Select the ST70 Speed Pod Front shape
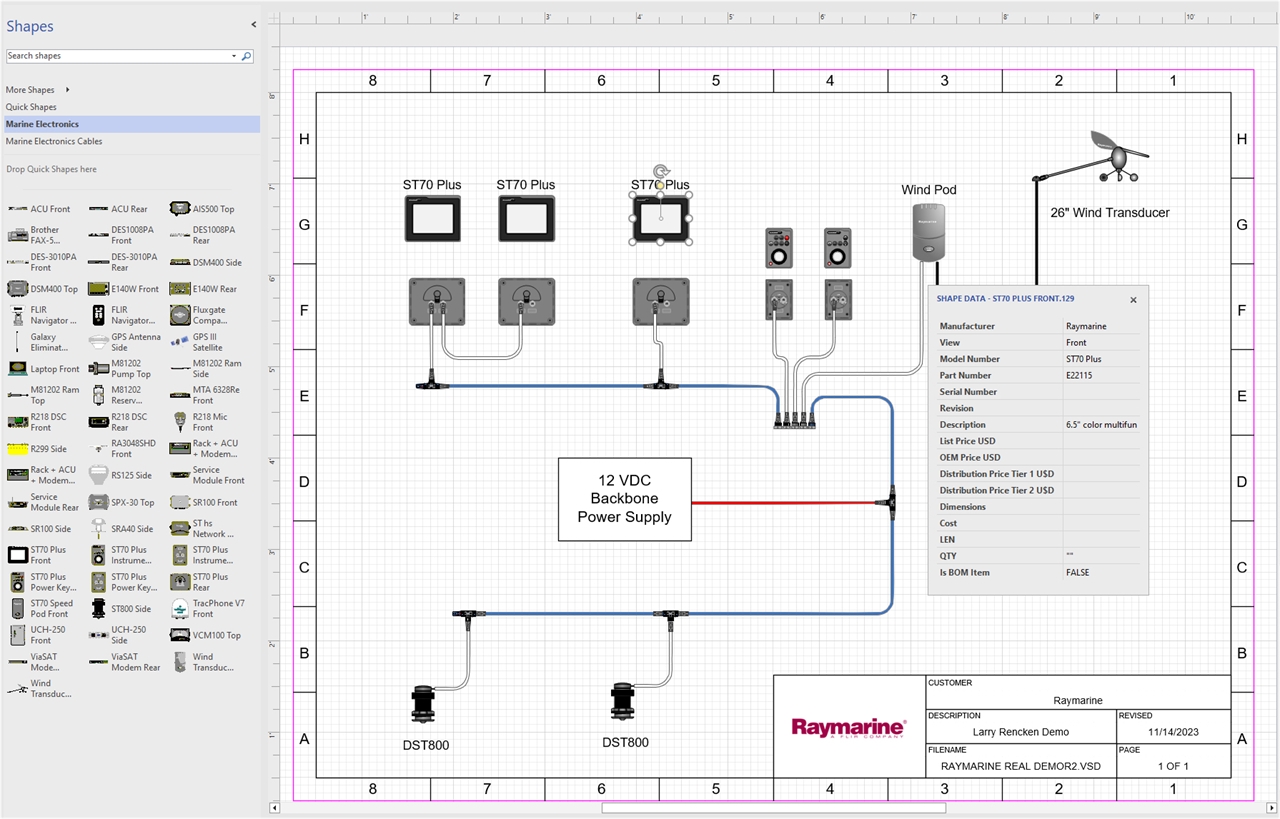This screenshot has height=819, width=1280. click(x=40, y=609)
